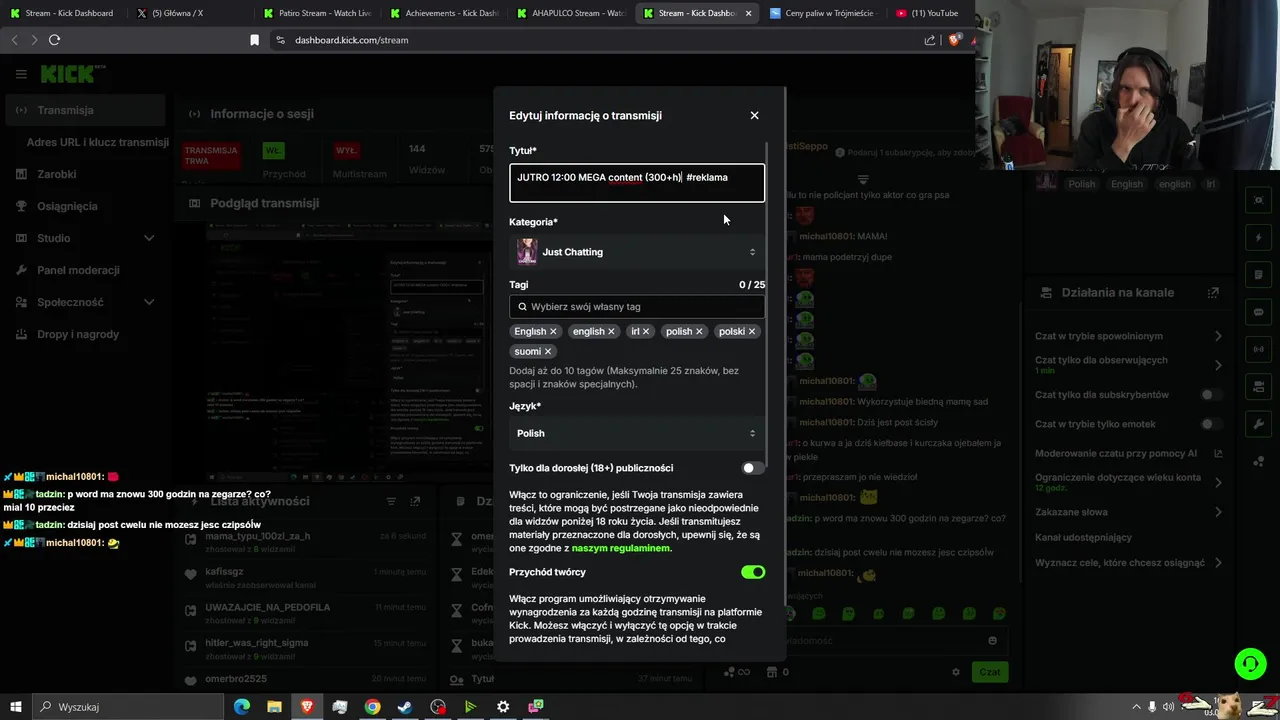The image size is (1280, 720).
Task: Click the green Czat send button
Action: [x=989, y=672]
